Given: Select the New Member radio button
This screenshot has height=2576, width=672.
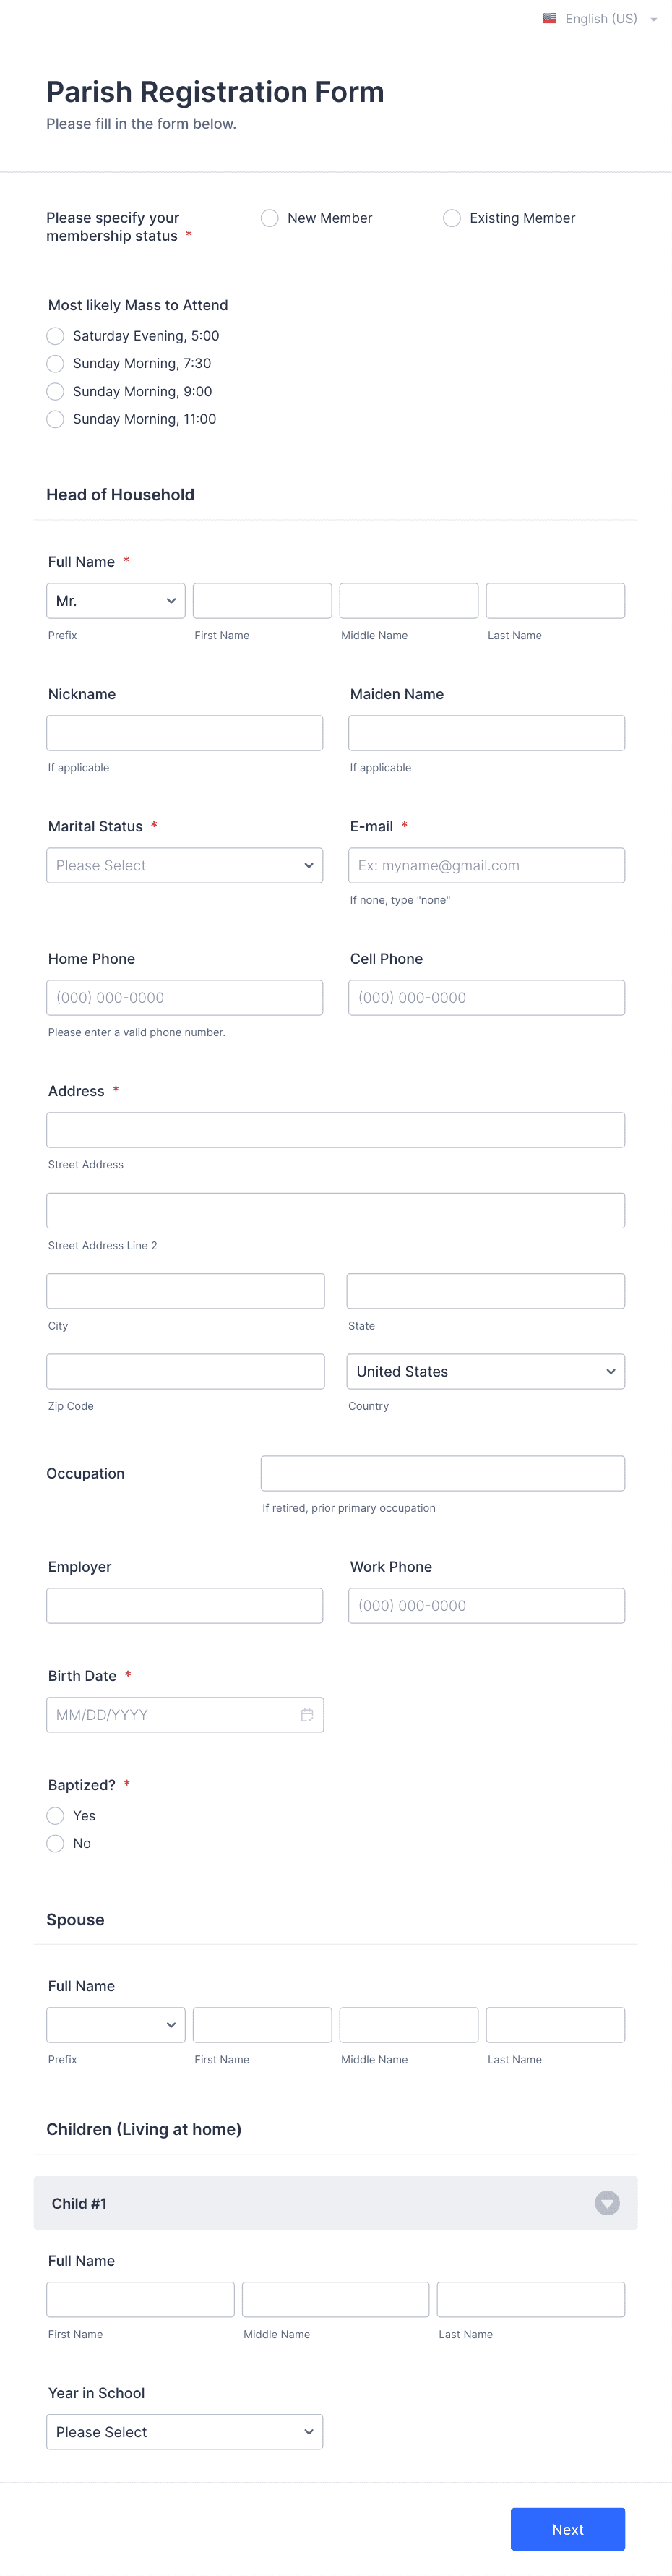Looking at the screenshot, I should [x=269, y=217].
